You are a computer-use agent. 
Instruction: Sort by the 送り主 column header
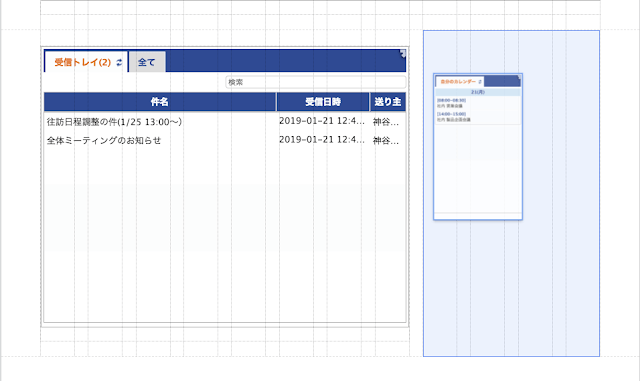(x=388, y=102)
